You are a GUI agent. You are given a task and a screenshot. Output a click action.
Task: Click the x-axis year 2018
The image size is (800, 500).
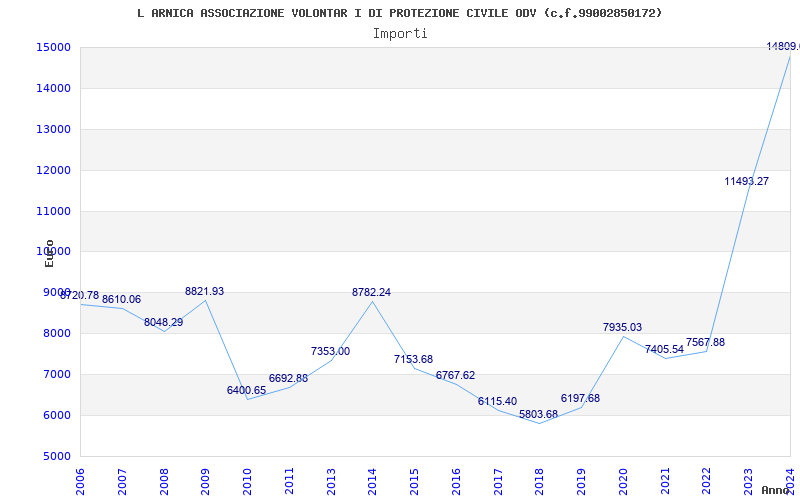pos(540,482)
